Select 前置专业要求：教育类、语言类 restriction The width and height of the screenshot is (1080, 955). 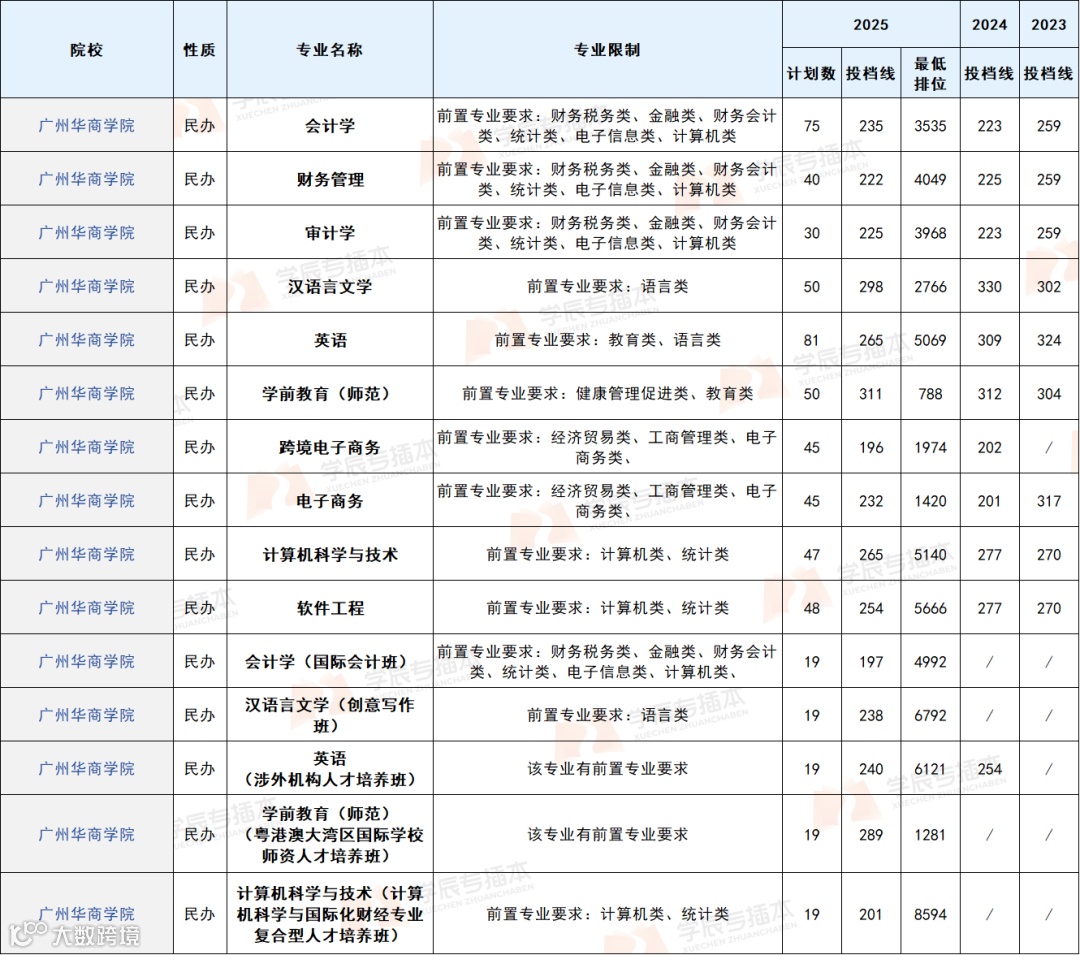click(608, 339)
